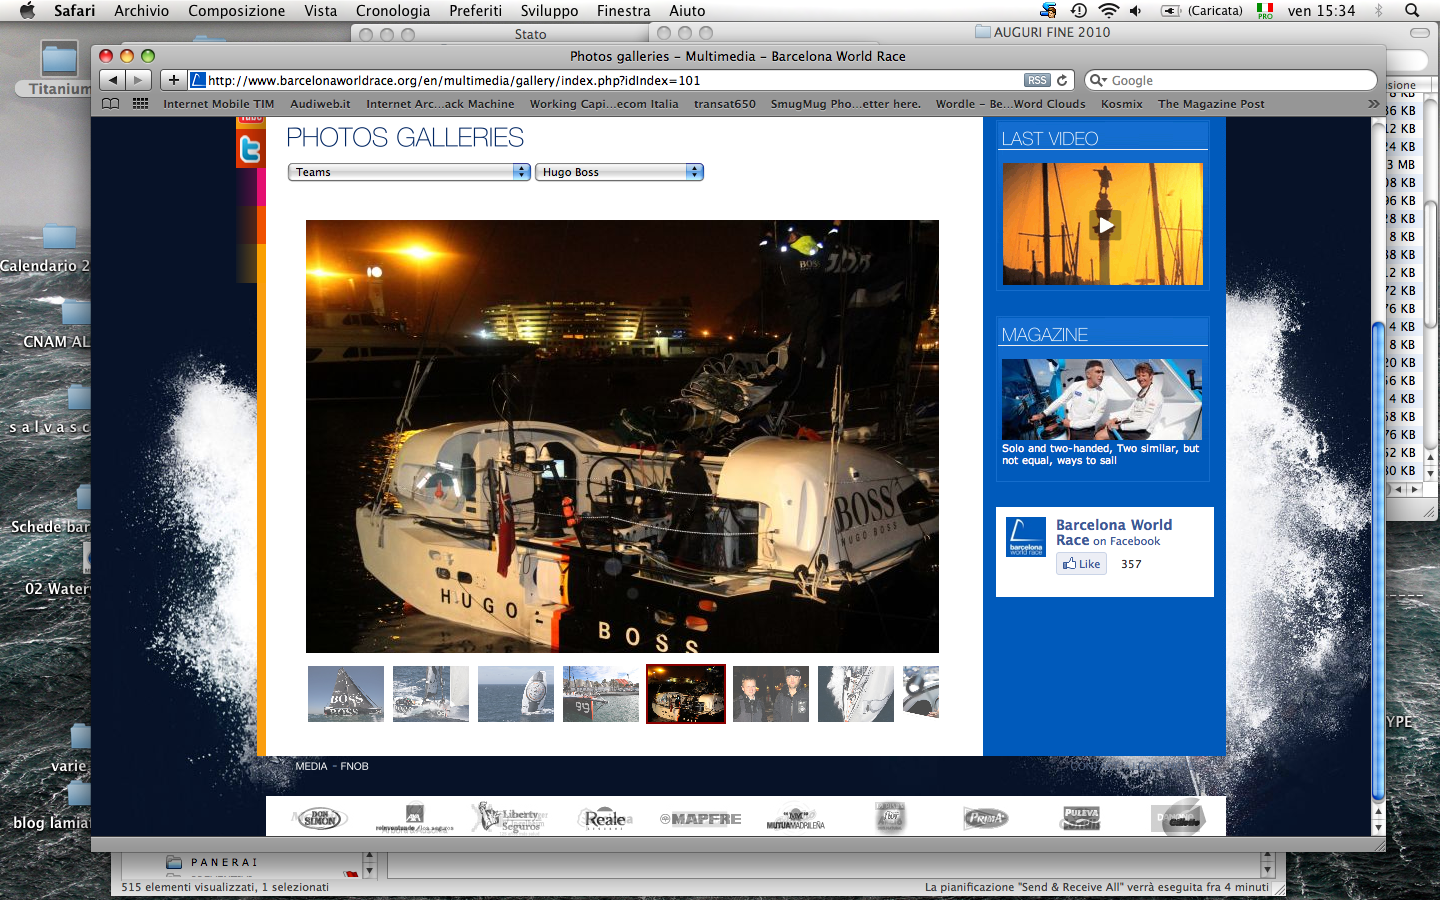The width and height of the screenshot is (1440, 900).
Task: Click the Puleva sponsor logo
Action: (1081, 818)
